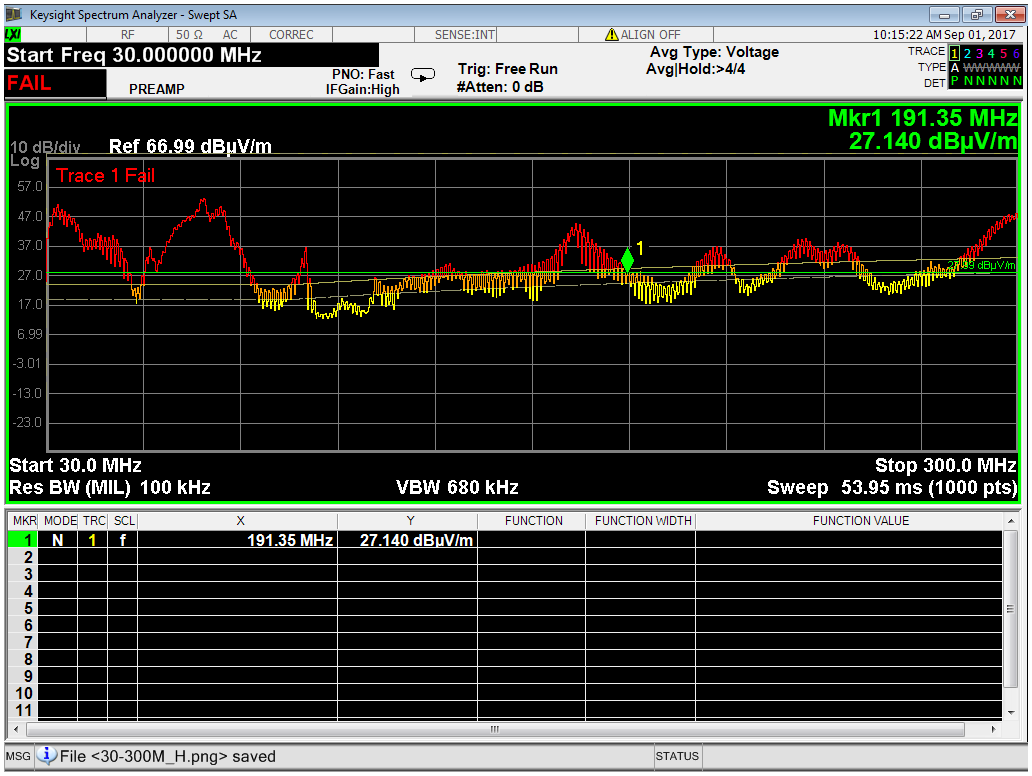This screenshot has width=1032, height=776.
Task: Click the marker table scroll down arrow
Action: (x=1010, y=712)
